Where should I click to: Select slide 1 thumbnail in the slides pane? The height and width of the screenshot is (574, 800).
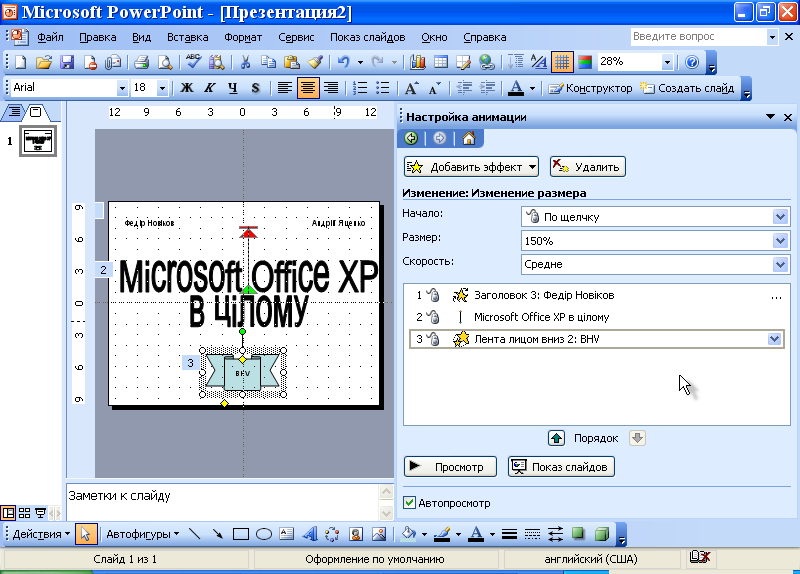pos(38,141)
